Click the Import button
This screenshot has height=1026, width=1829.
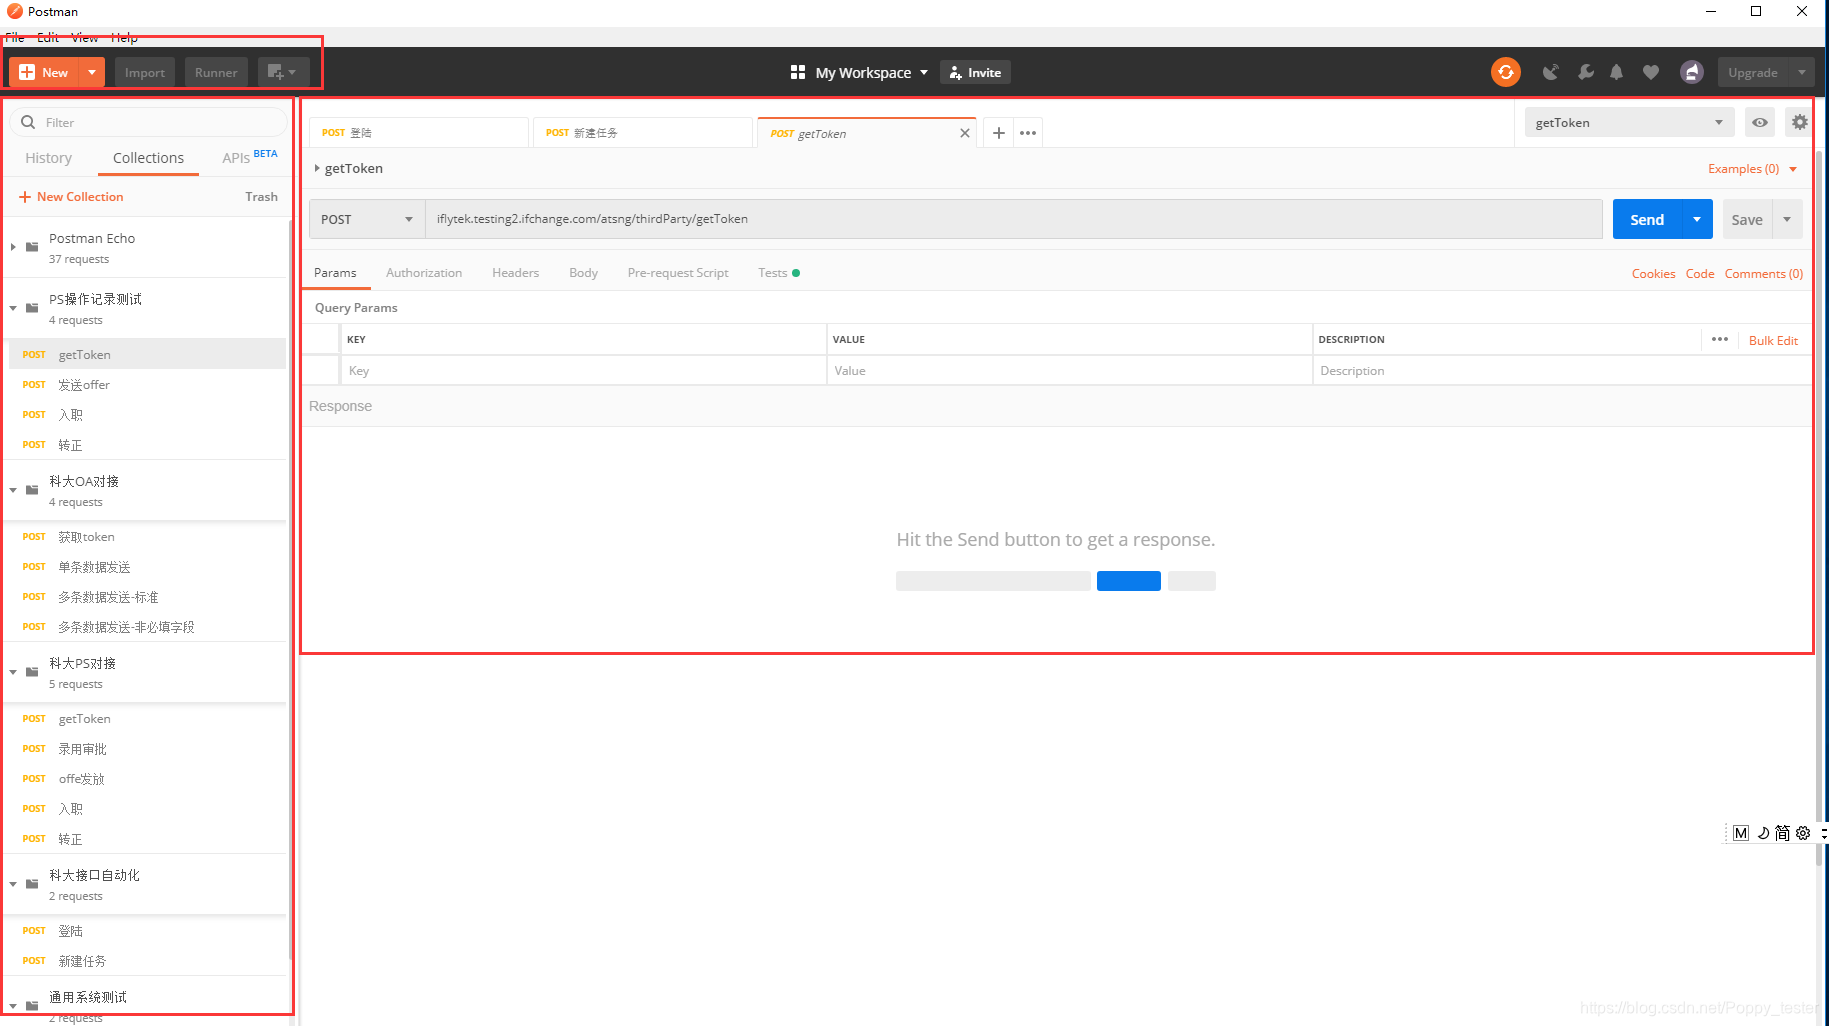pos(145,72)
